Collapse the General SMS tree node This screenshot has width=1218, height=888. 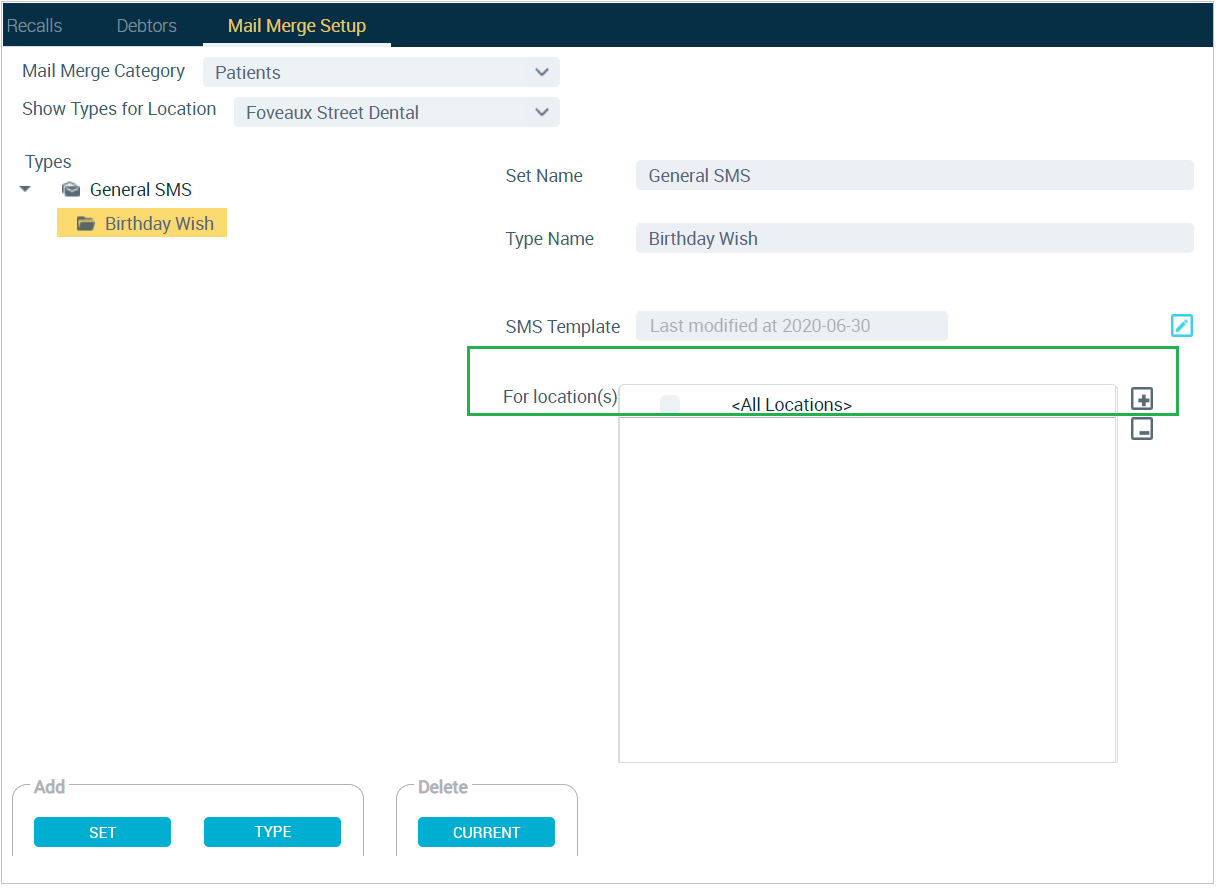point(26,189)
